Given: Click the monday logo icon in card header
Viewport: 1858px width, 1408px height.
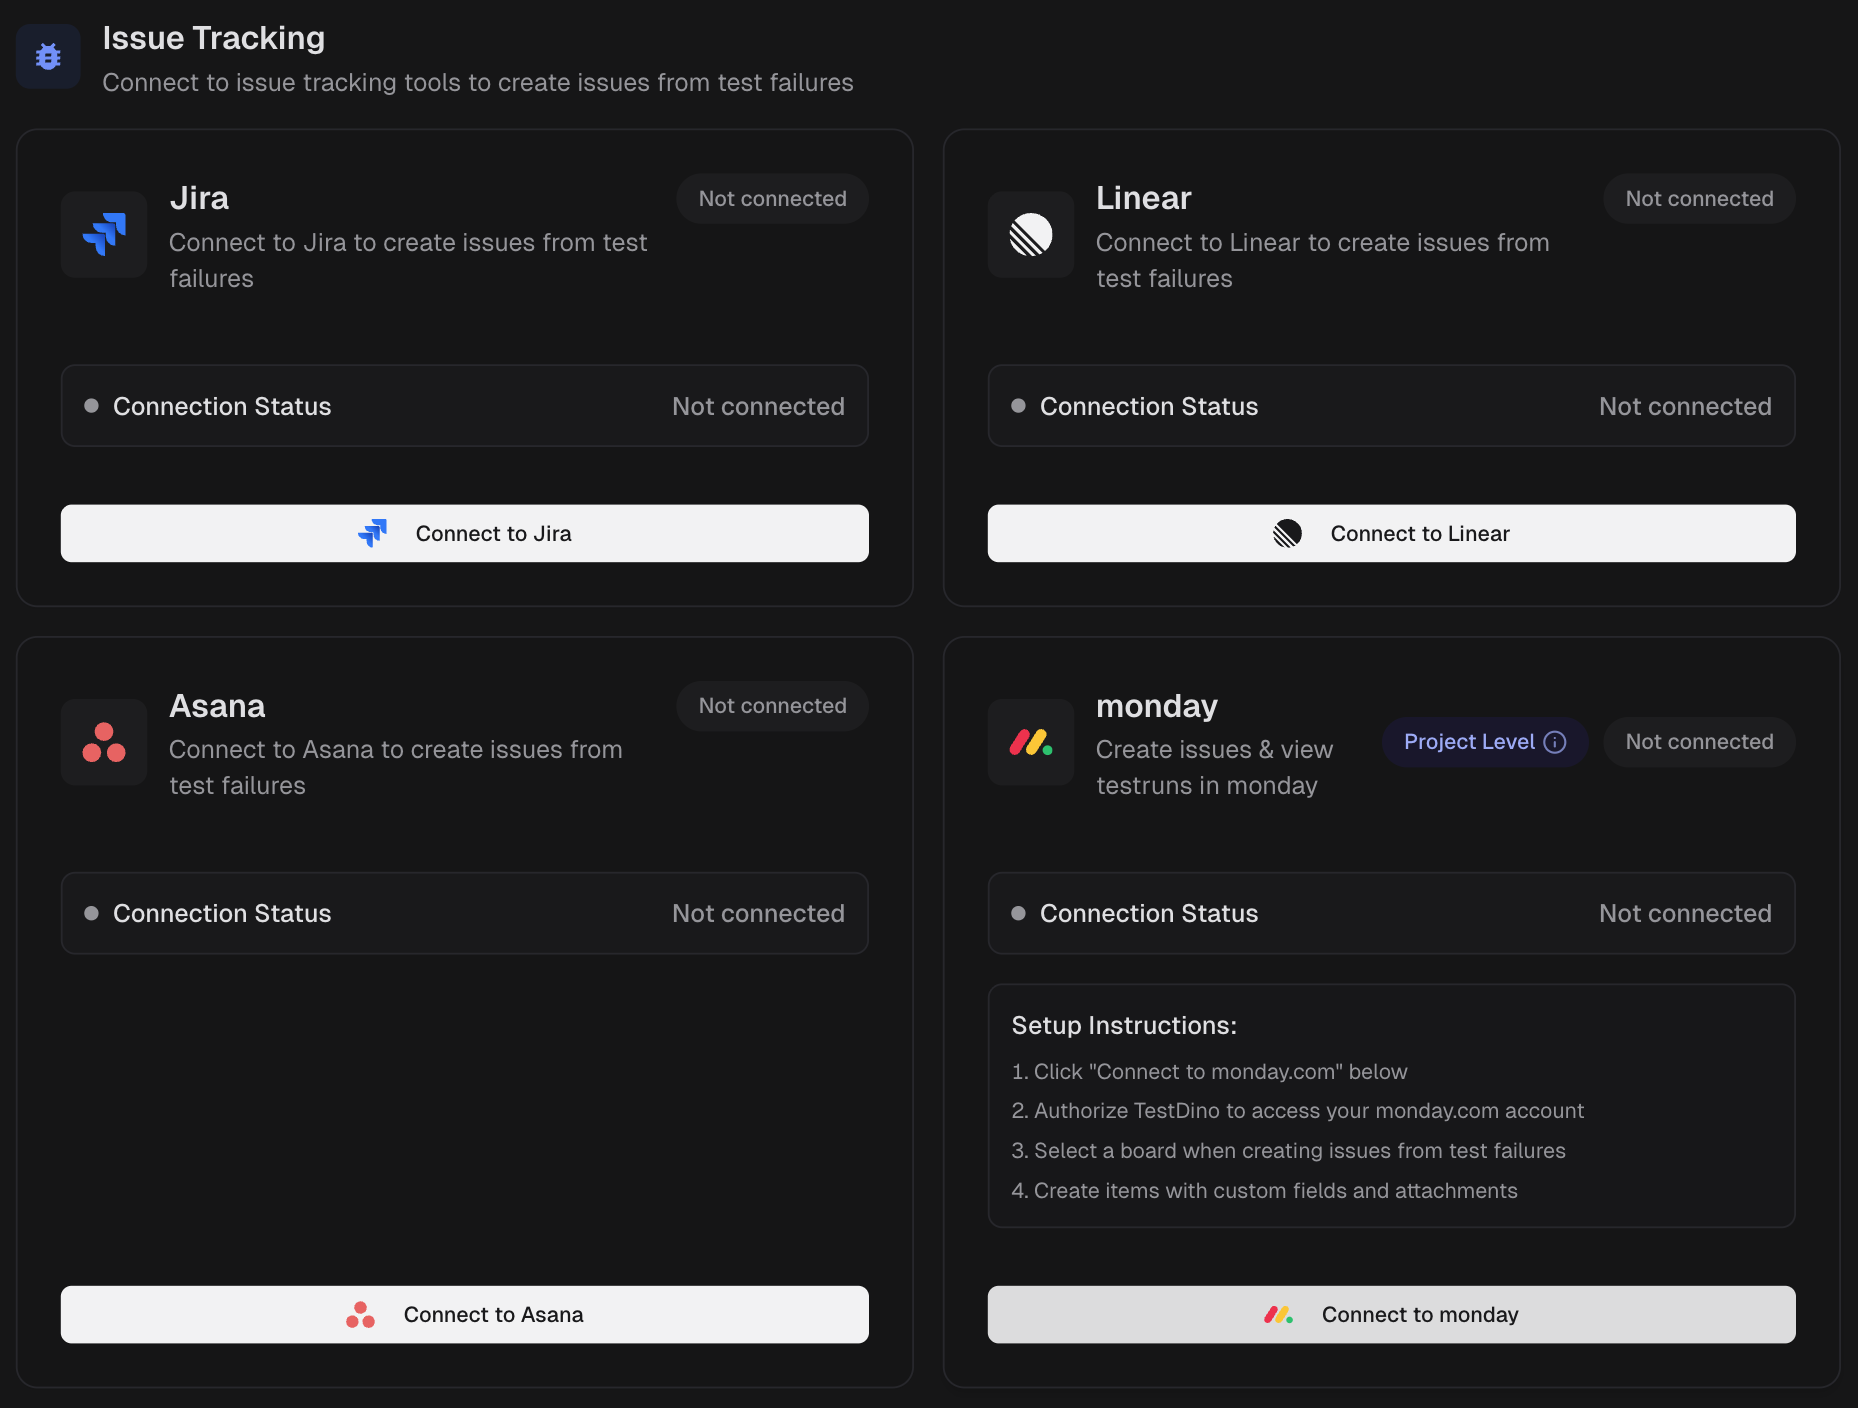Looking at the screenshot, I should pyautogui.click(x=1031, y=742).
